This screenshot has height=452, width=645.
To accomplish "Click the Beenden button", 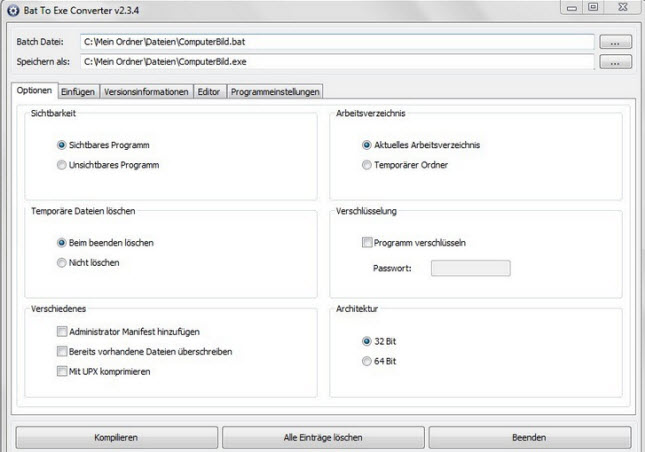I will (x=529, y=438).
